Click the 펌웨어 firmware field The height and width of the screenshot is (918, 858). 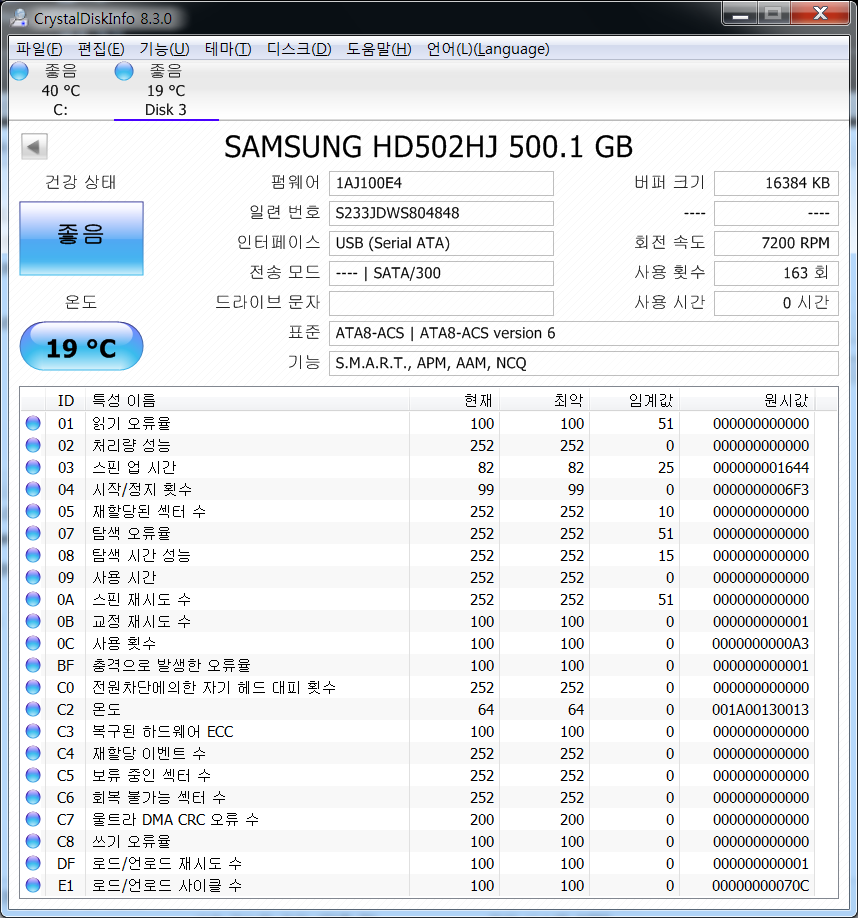[441, 183]
